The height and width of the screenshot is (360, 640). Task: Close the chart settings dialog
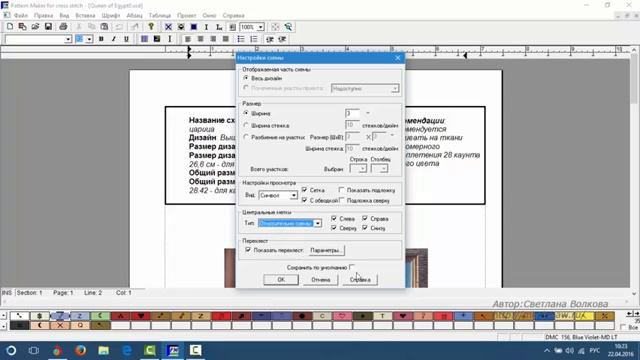point(398,58)
